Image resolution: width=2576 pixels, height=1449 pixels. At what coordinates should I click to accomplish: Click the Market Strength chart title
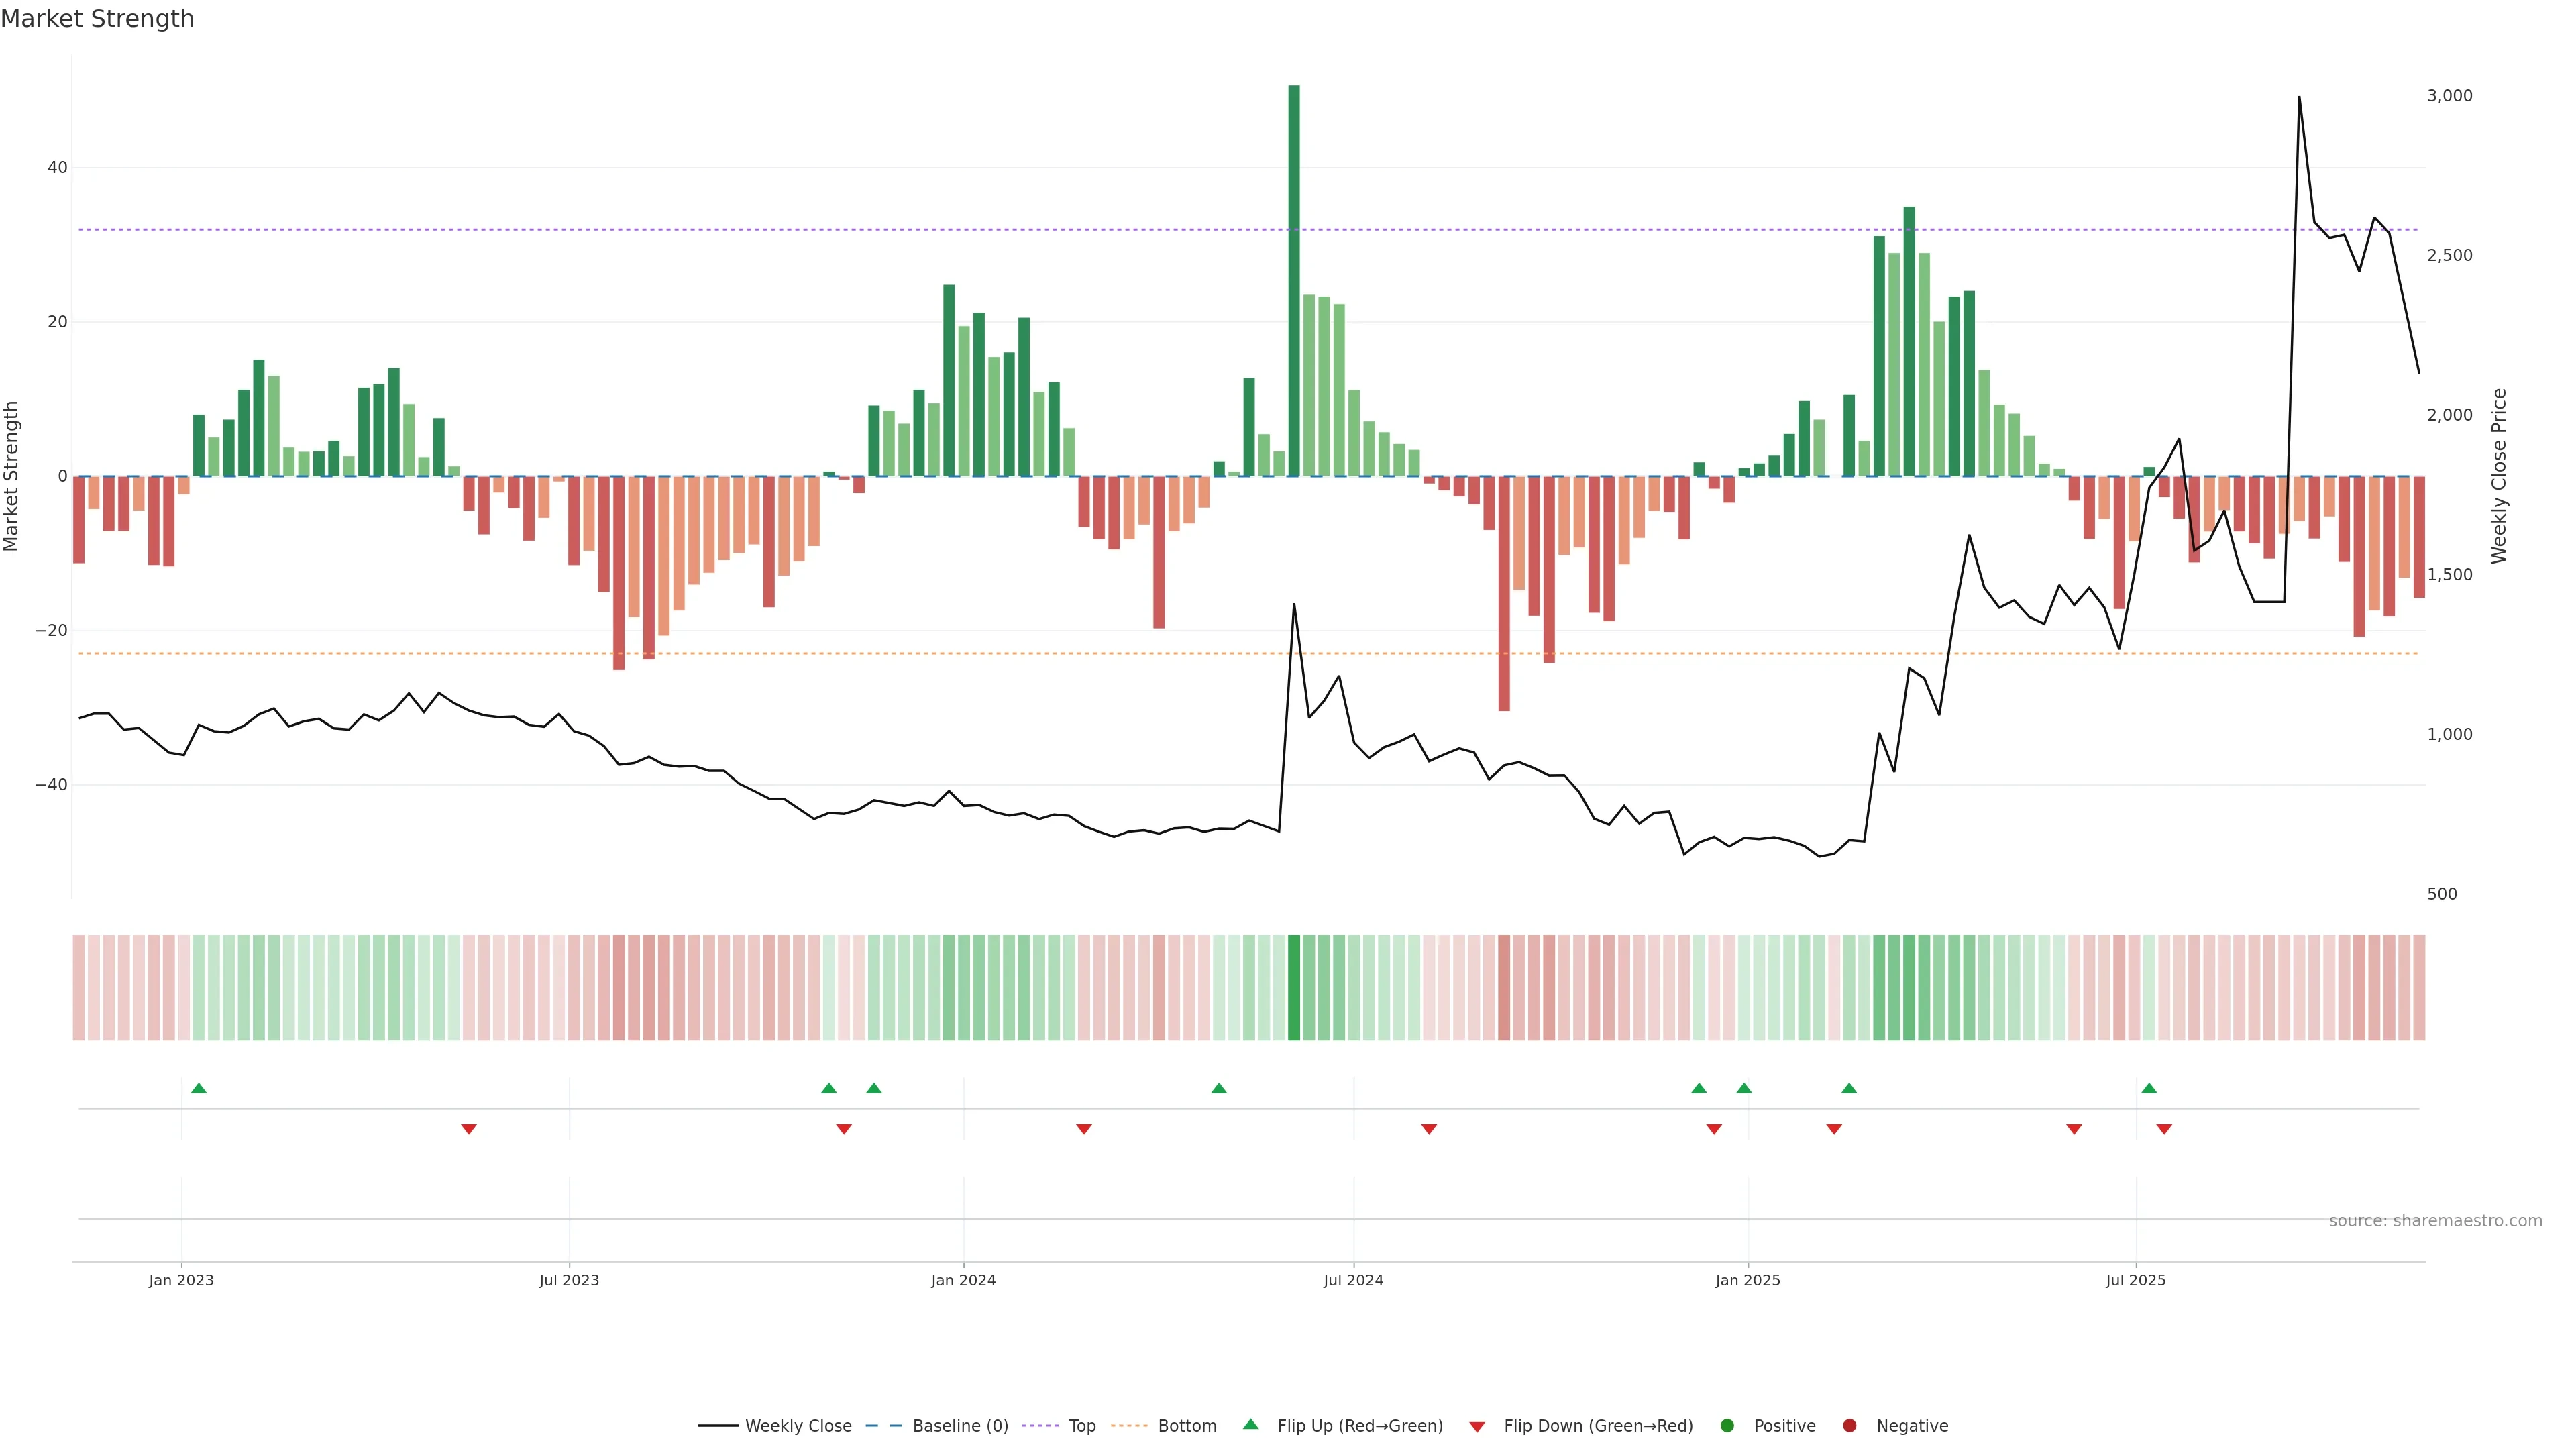pos(97,19)
